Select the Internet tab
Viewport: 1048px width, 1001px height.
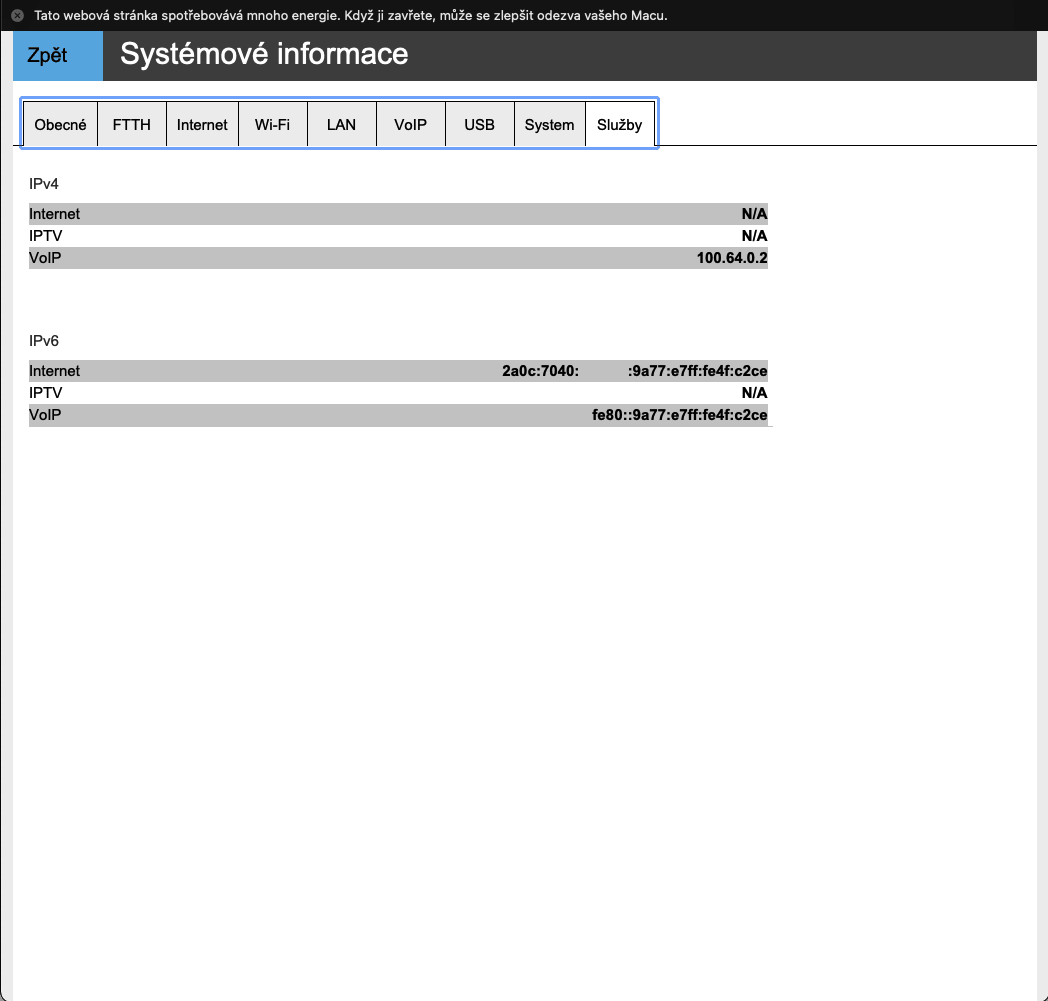(202, 124)
